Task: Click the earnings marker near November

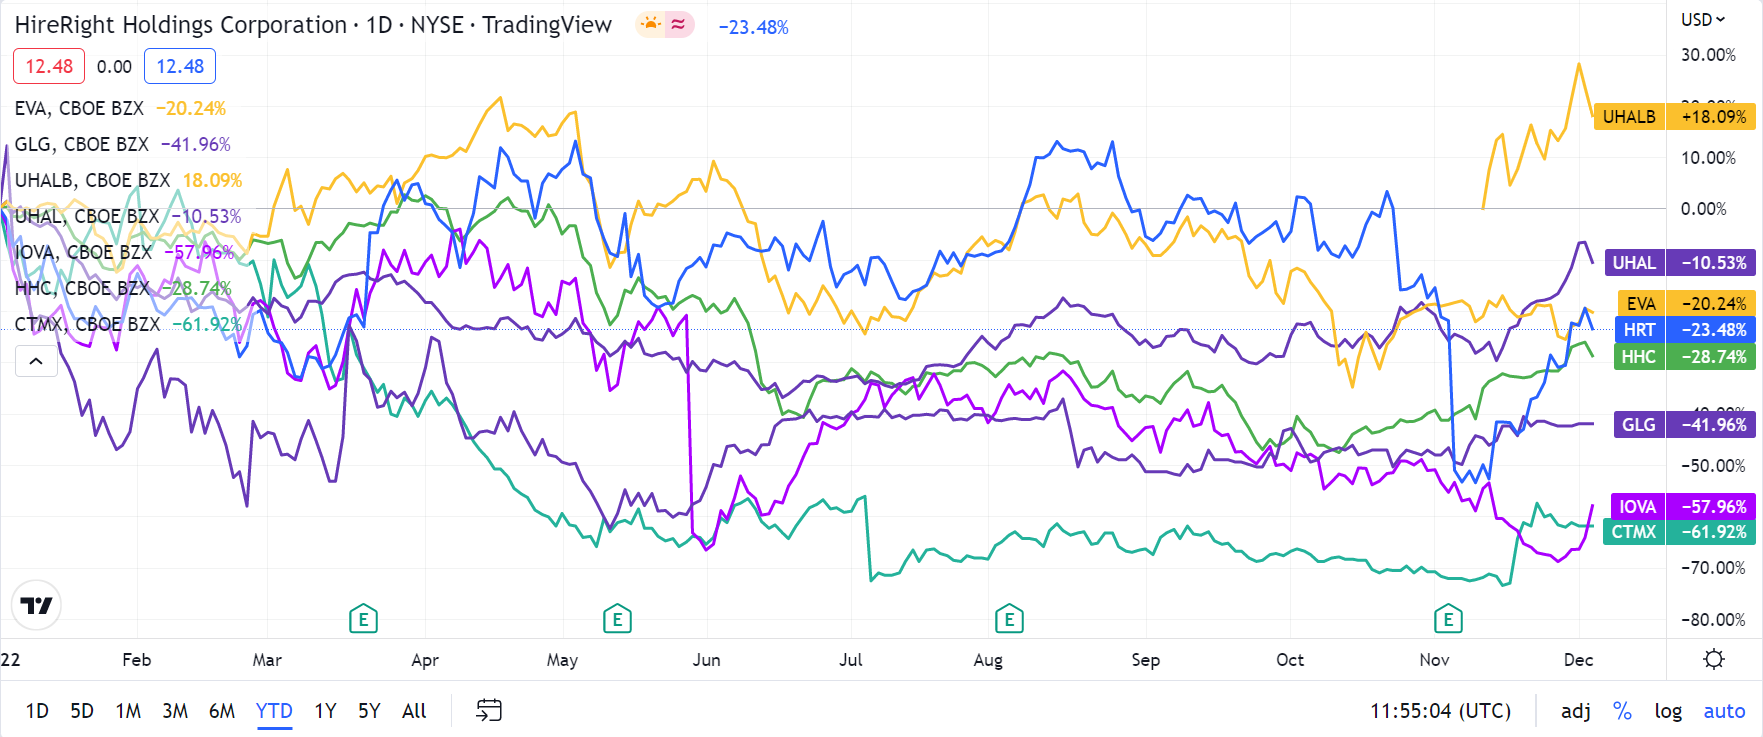Action: click(1448, 620)
